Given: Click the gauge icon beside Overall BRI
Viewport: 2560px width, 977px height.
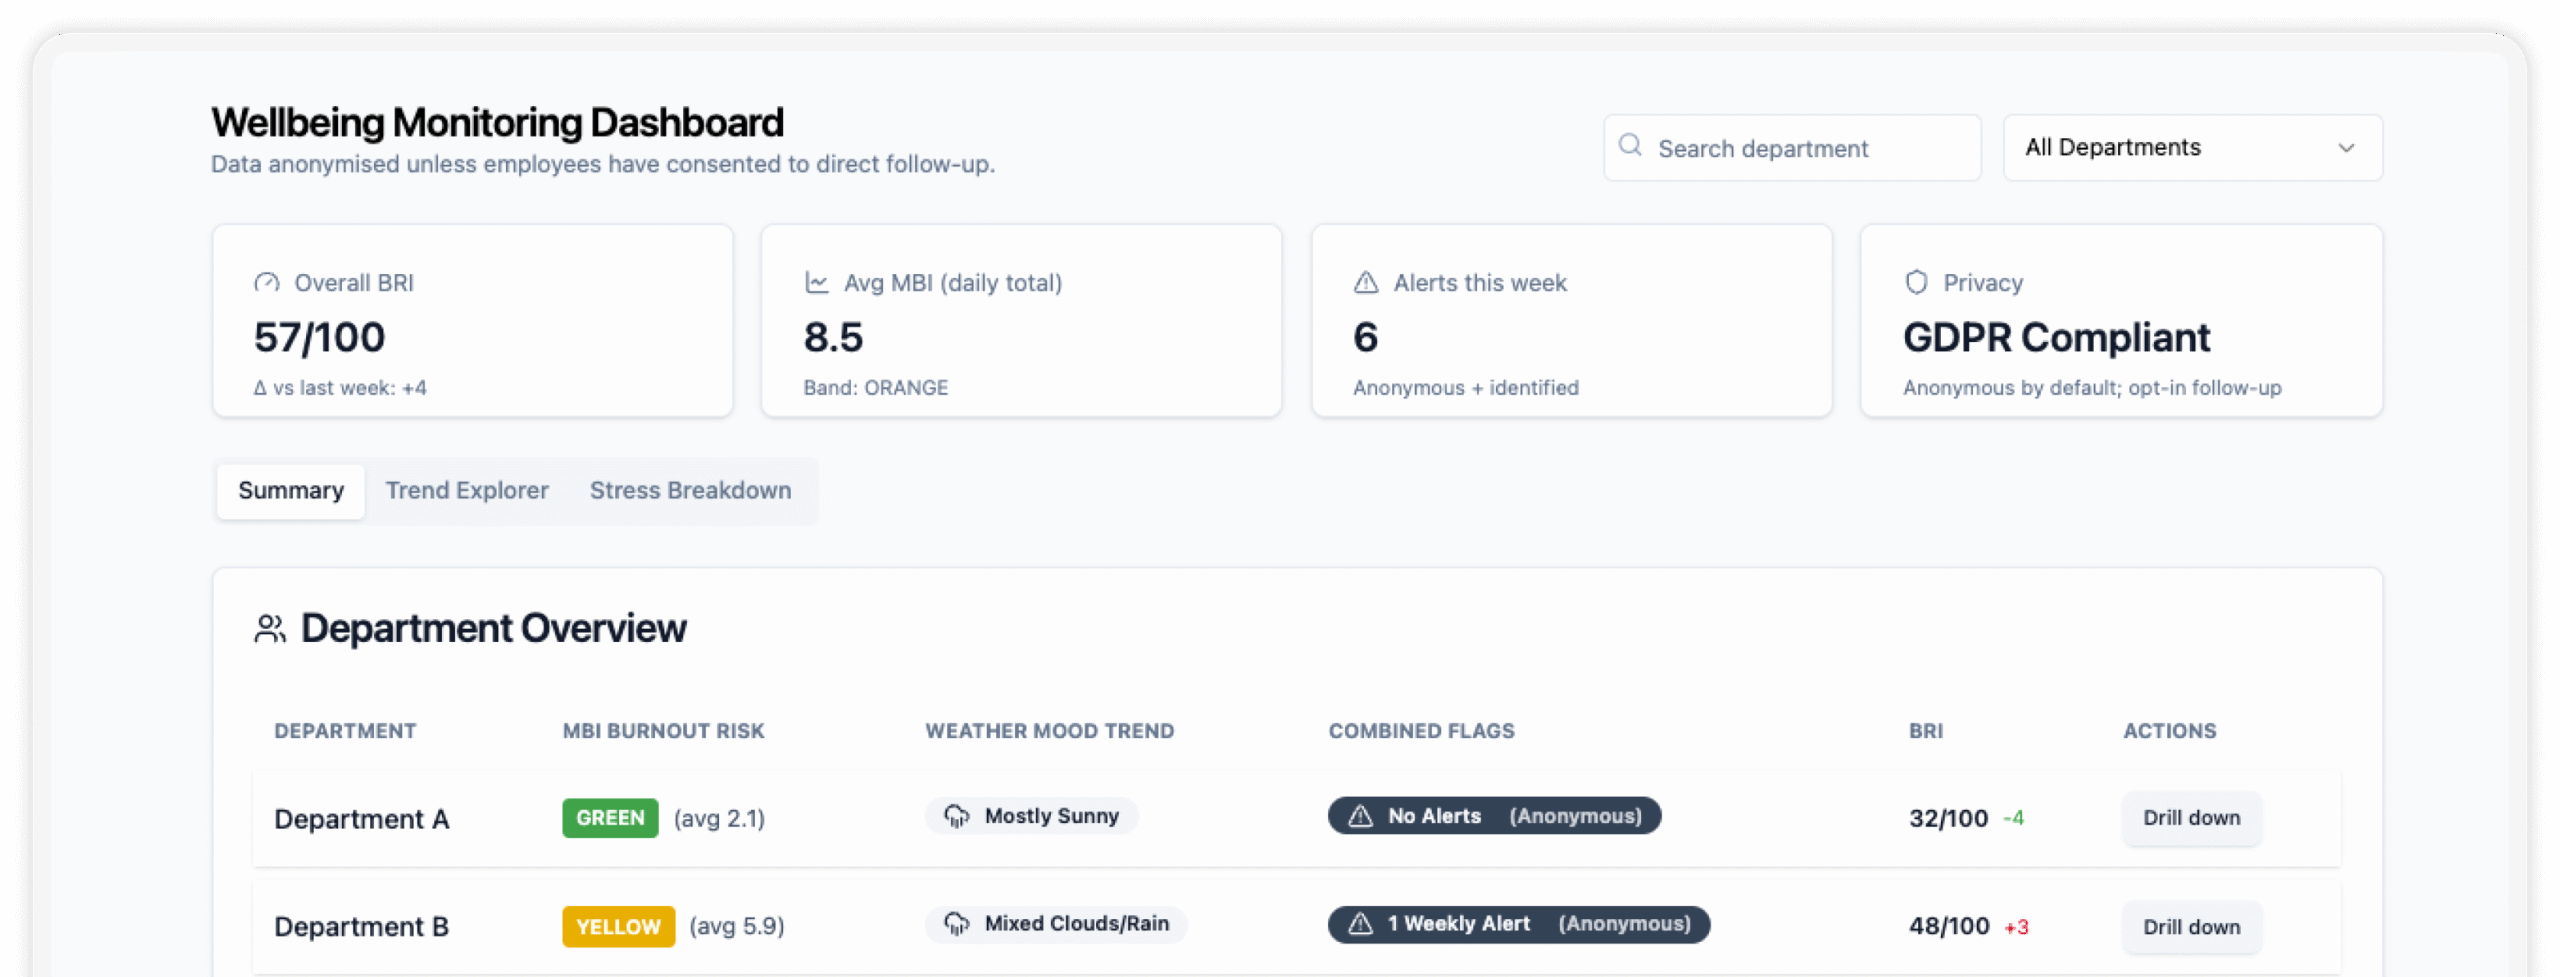Looking at the screenshot, I should (266, 283).
